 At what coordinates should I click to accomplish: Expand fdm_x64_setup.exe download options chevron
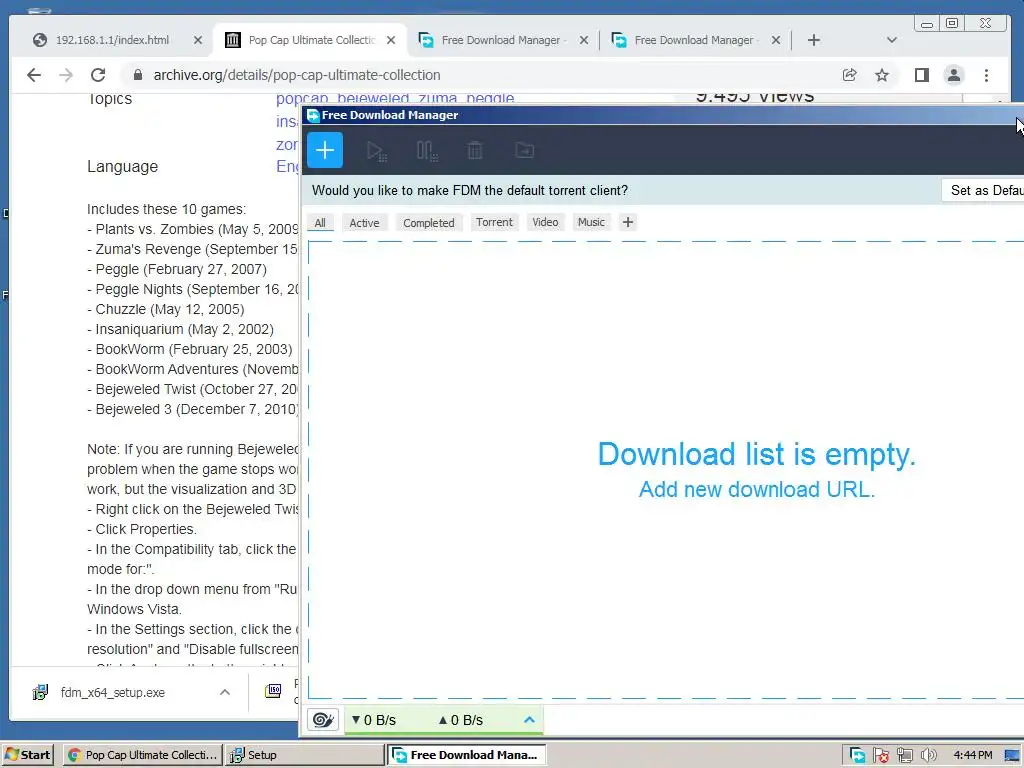coord(225,692)
